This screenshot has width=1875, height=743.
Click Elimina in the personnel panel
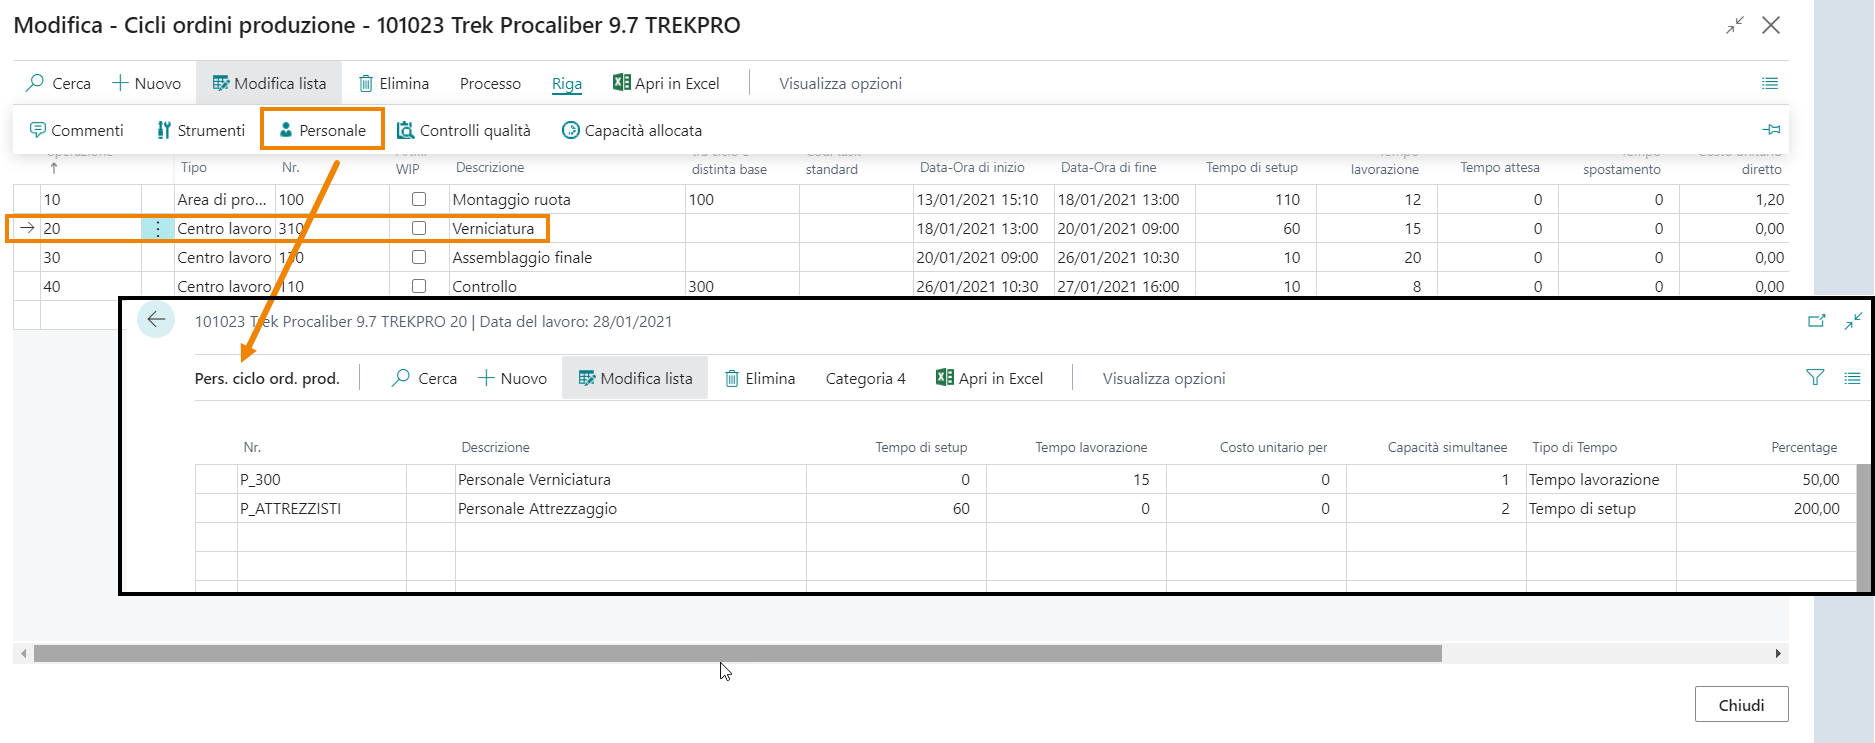[x=760, y=378]
